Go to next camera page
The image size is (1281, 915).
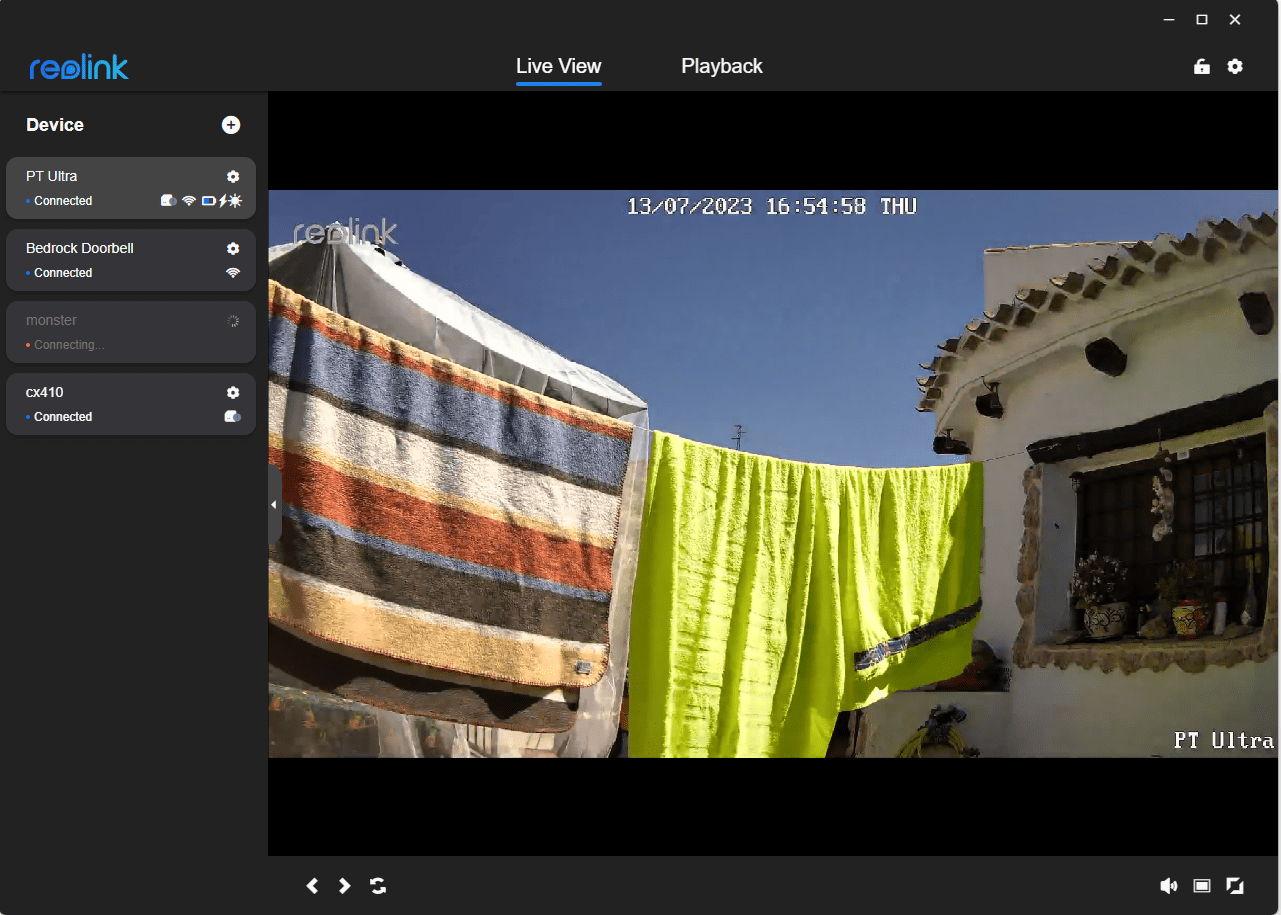coord(344,886)
